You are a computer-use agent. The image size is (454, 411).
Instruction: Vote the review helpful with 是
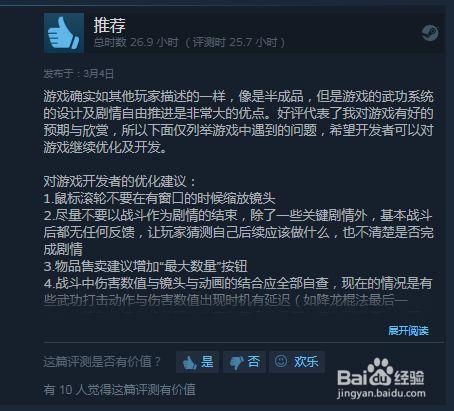pos(197,362)
